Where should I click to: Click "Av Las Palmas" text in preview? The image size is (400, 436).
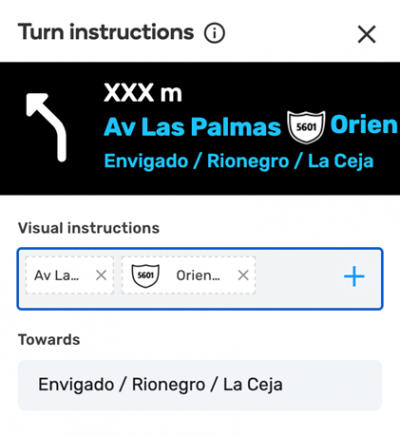193,127
